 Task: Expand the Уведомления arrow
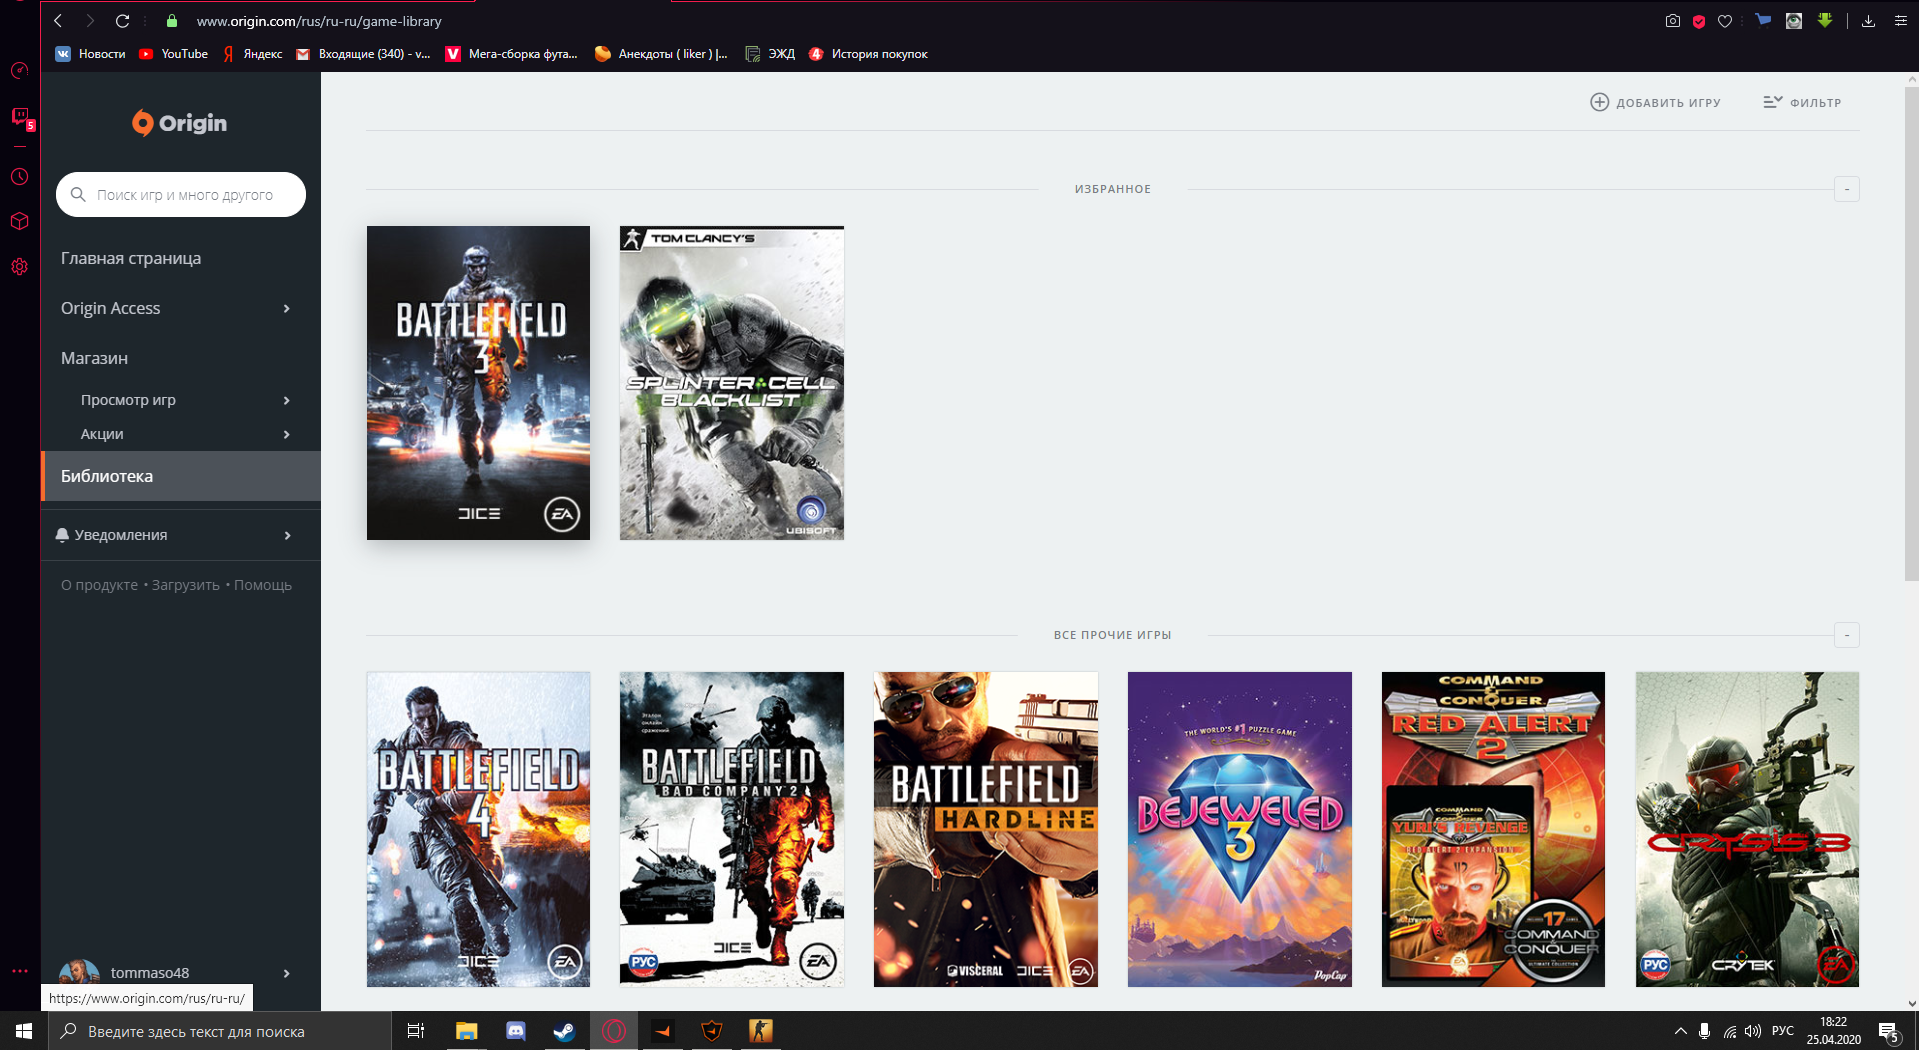coord(287,535)
